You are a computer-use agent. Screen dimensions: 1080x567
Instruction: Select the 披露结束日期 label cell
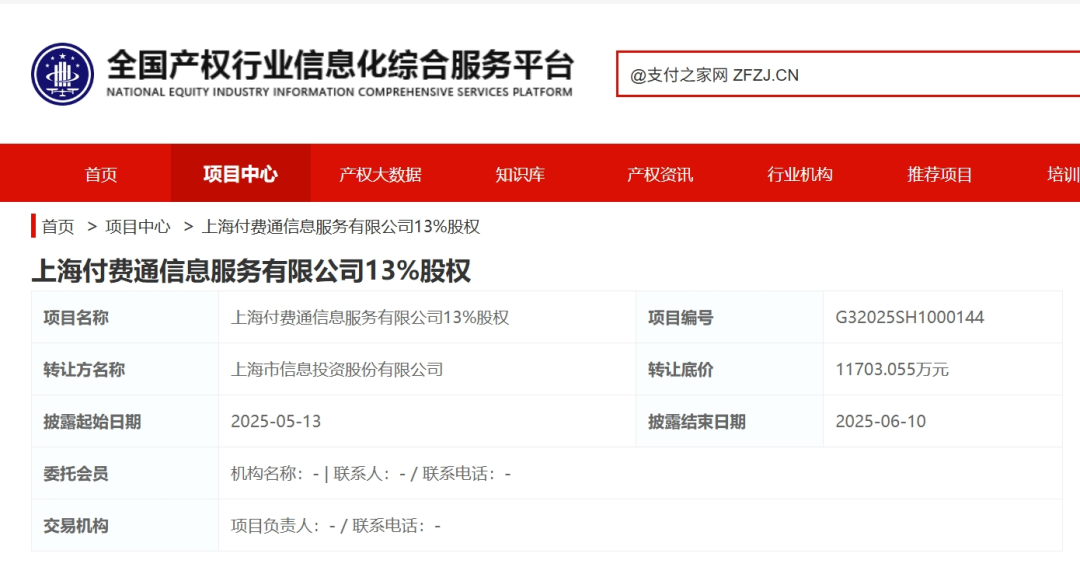729,422
